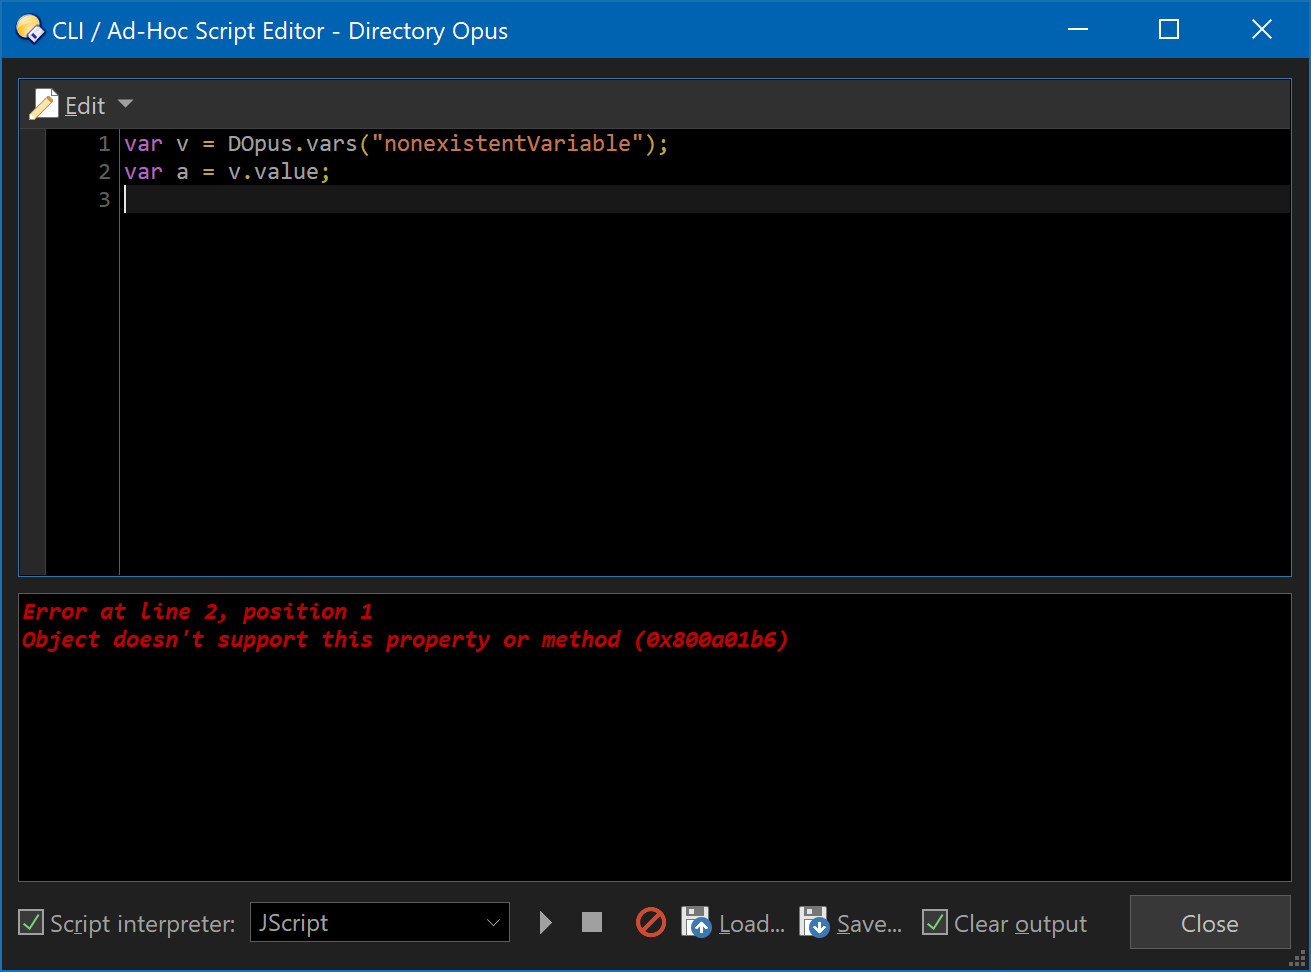Viewport: 1311px width, 972px height.
Task: Click the Load... button label
Action: 752,924
